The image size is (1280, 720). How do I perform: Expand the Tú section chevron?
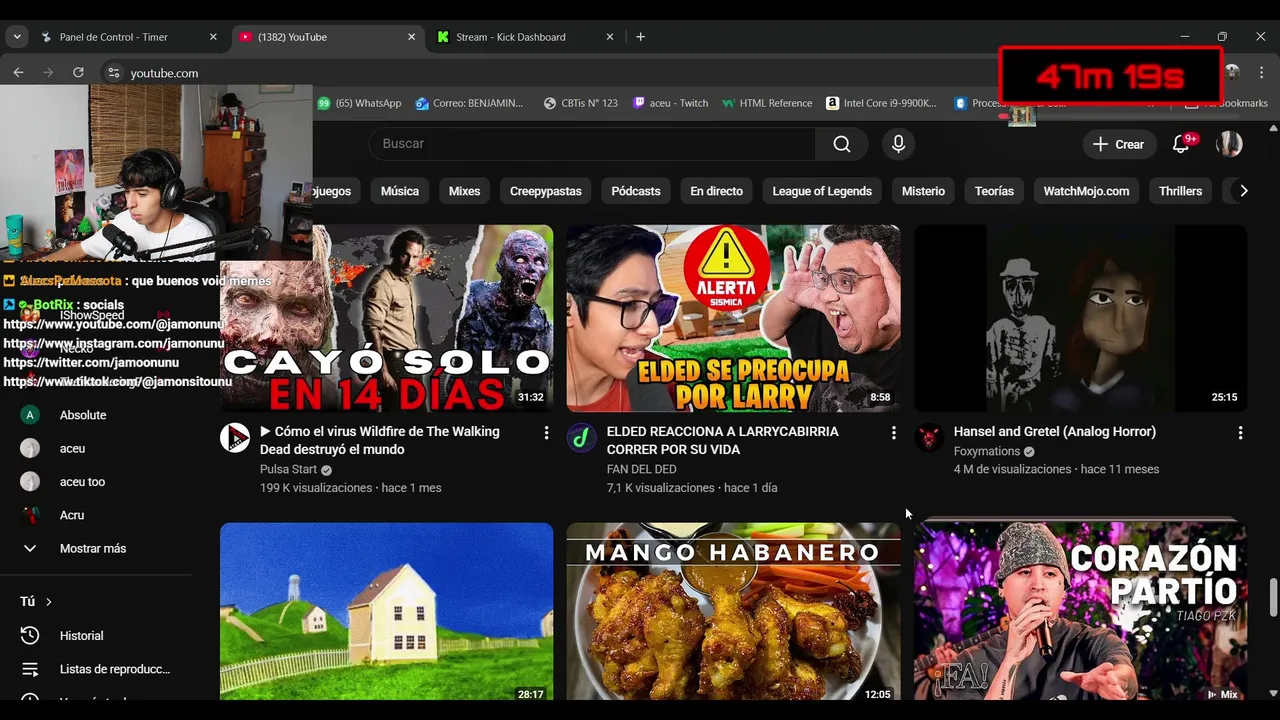[x=48, y=602]
